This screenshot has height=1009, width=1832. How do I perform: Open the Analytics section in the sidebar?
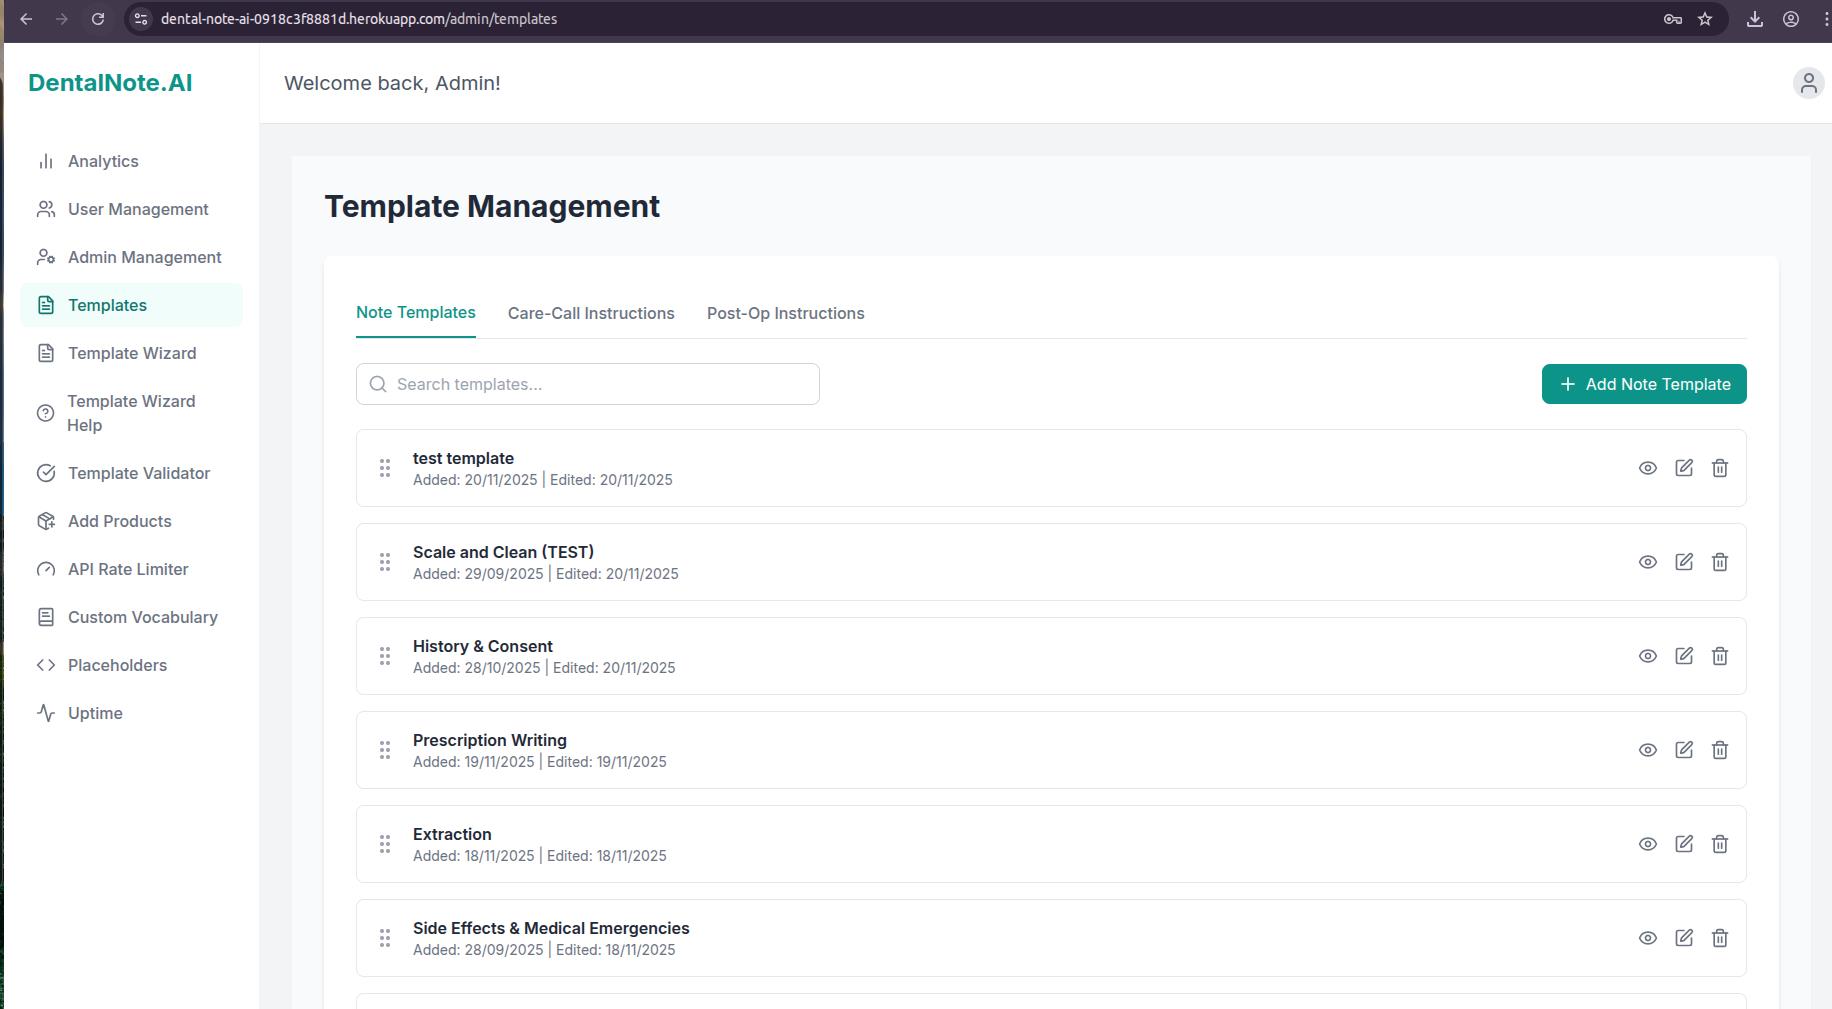[101, 161]
